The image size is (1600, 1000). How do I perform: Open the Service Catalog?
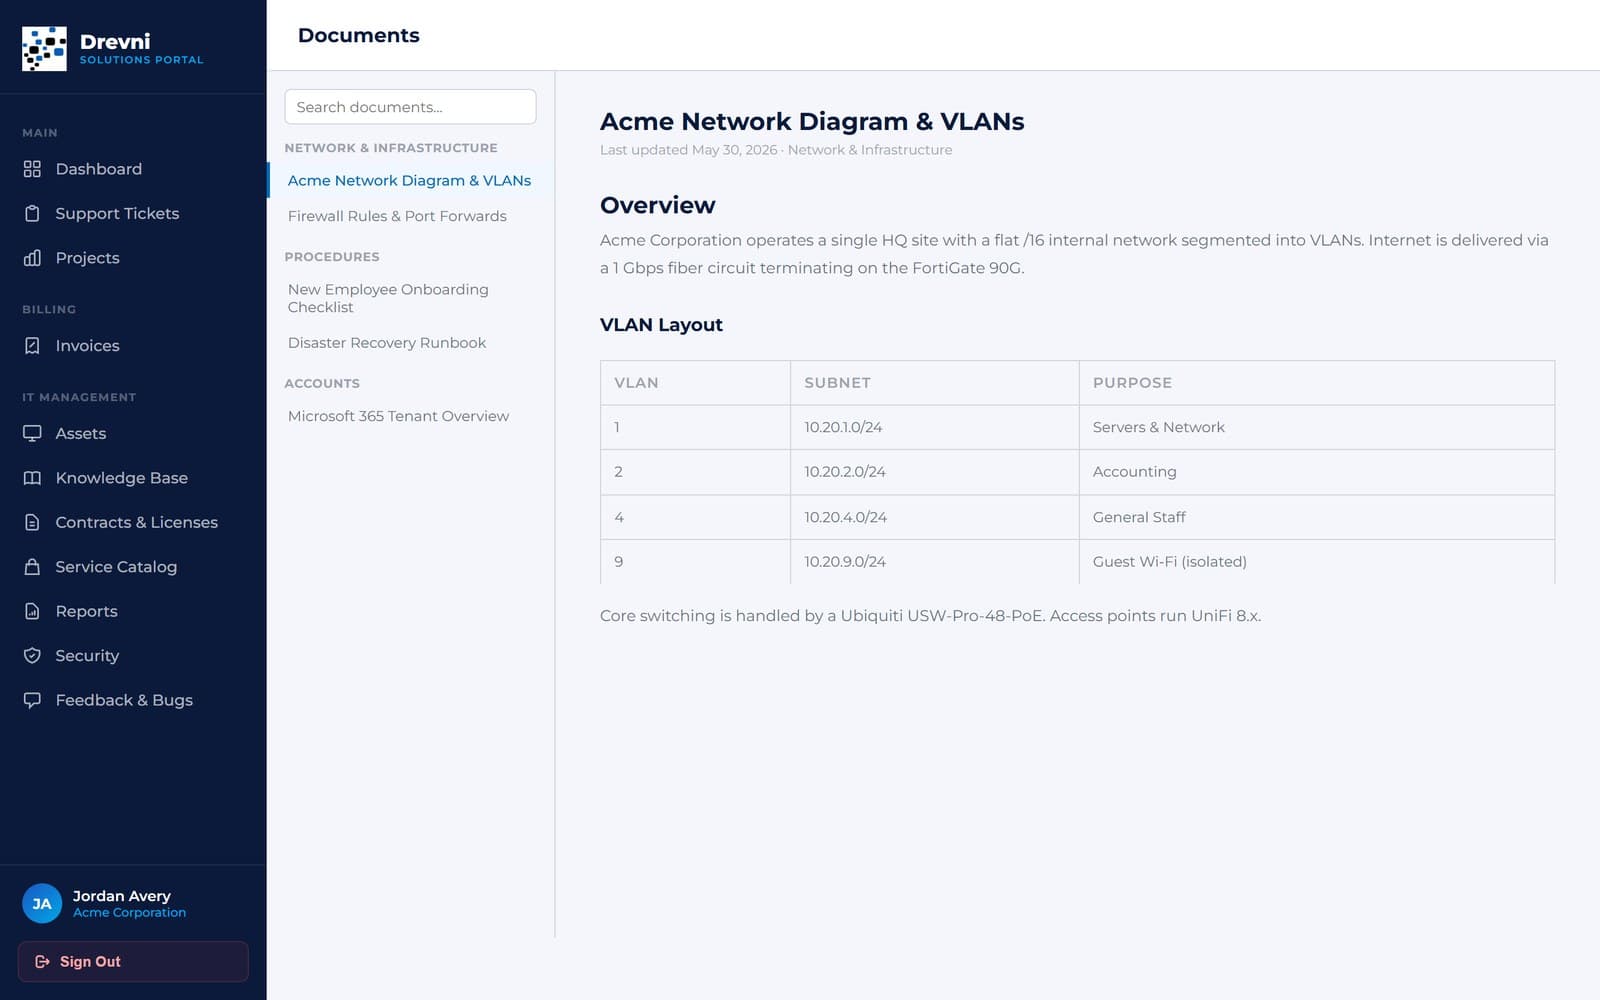[x=133, y=567]
